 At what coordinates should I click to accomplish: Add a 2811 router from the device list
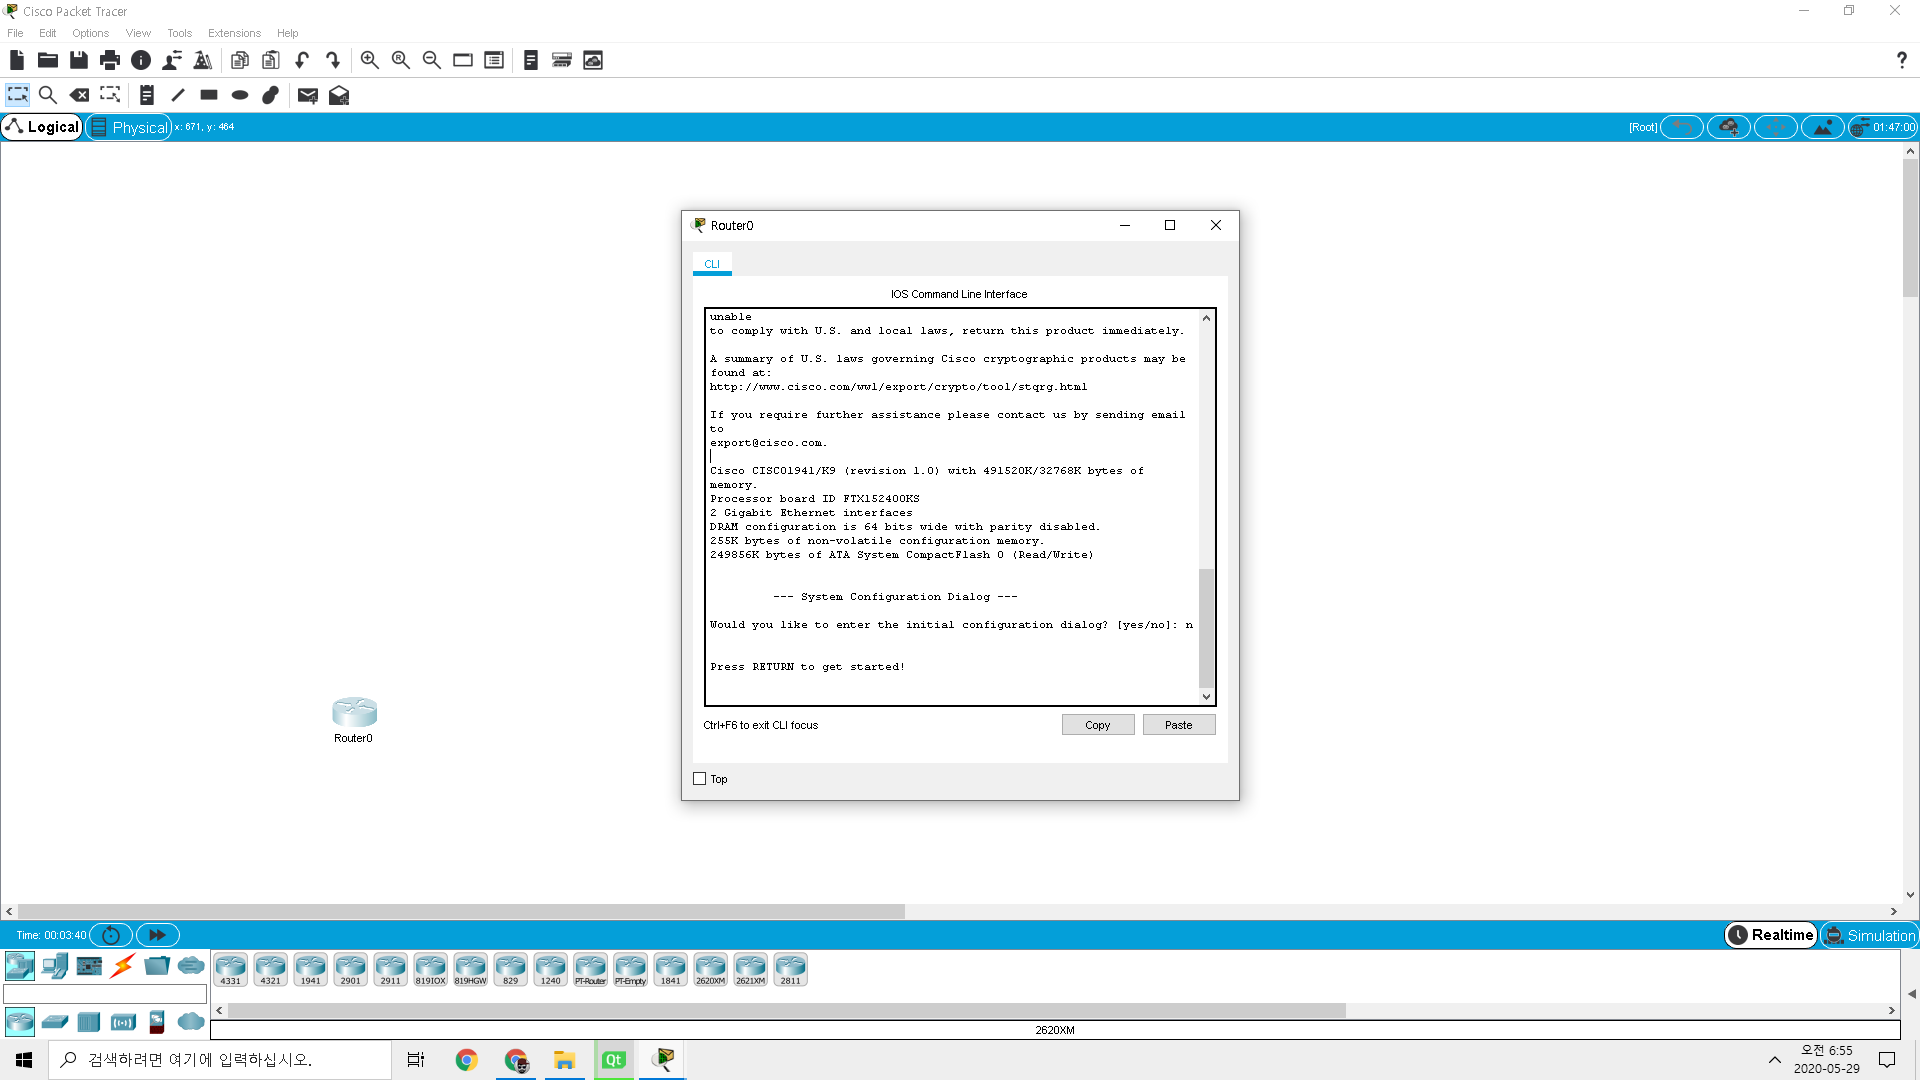pyautogui.click(x=790, y=967)
